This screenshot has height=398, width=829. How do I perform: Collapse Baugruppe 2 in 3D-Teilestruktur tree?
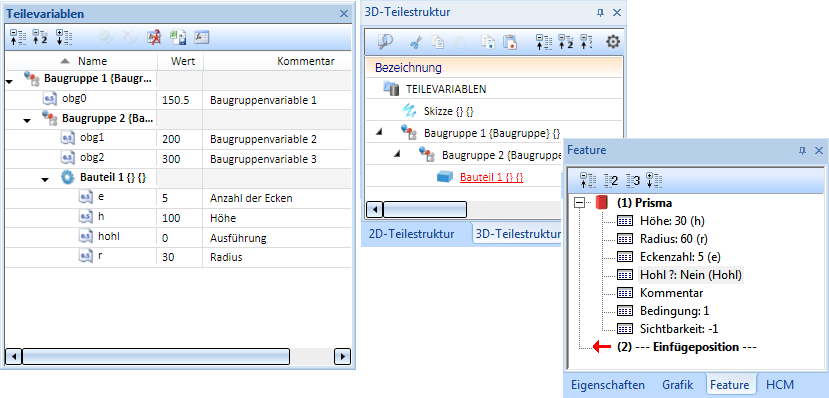coord(397,154)
